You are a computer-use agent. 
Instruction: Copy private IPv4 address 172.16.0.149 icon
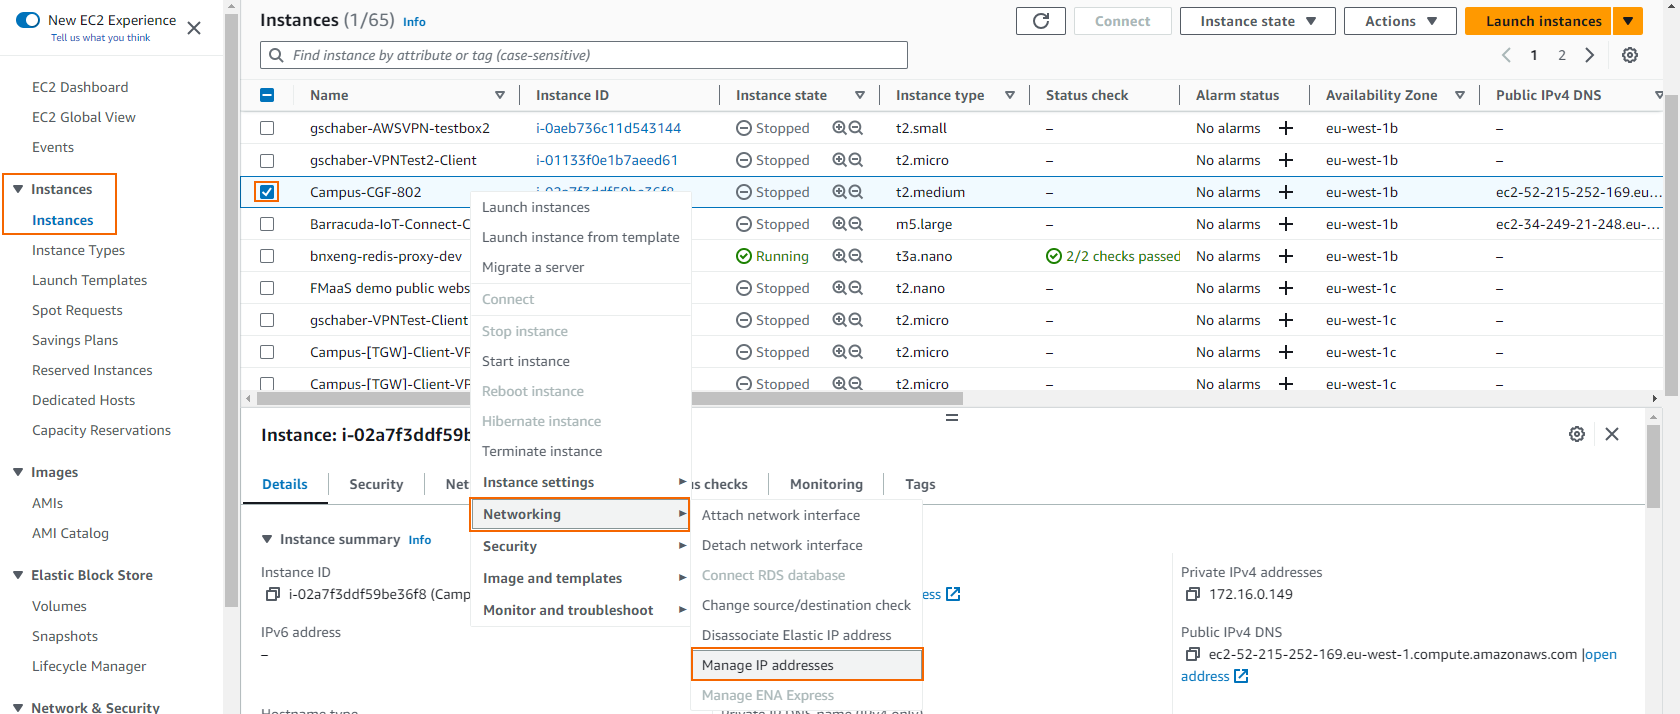coord(1192,594)
